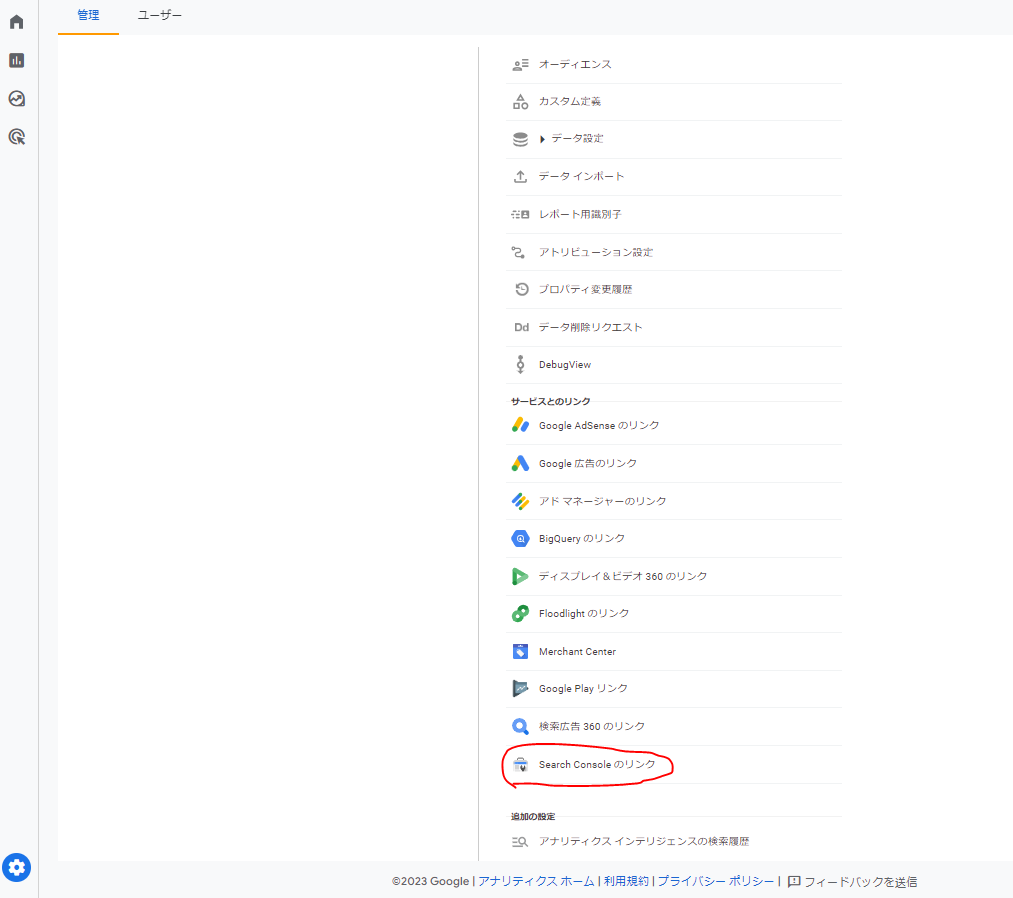
Task: Click the 検索広告 360 magnifier icon
Action: pyautogui.click(x=520, y=726)
